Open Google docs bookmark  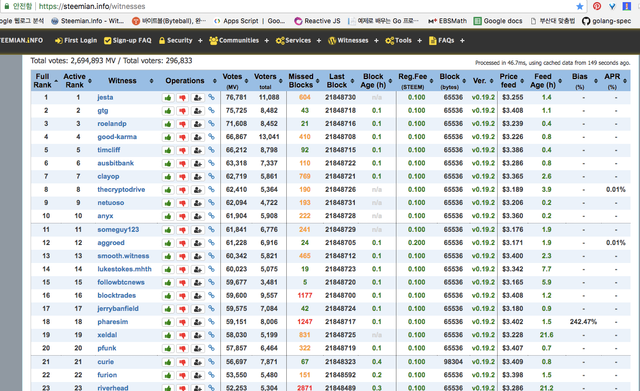(x=498, y=21)
